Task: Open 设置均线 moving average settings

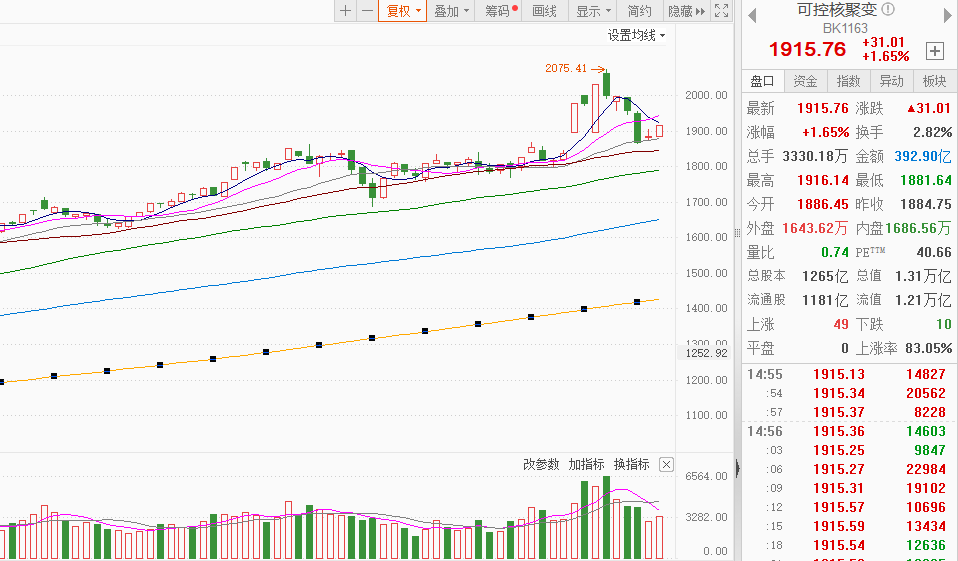Action: point(636,35)
